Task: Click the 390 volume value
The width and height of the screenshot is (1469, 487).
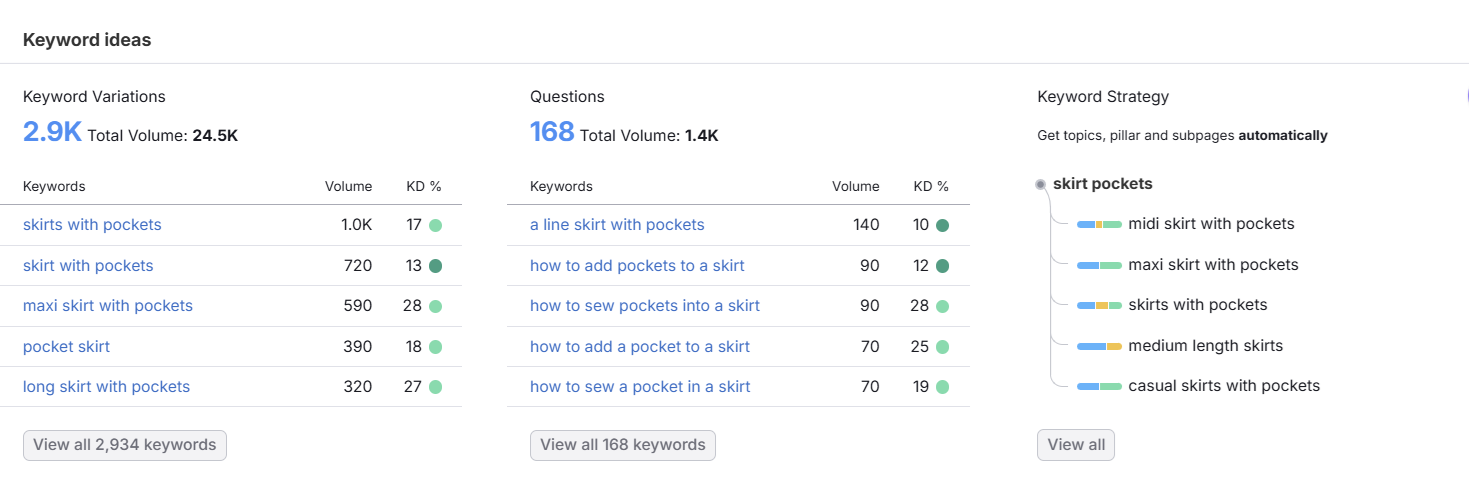Action: pos(358,347)
